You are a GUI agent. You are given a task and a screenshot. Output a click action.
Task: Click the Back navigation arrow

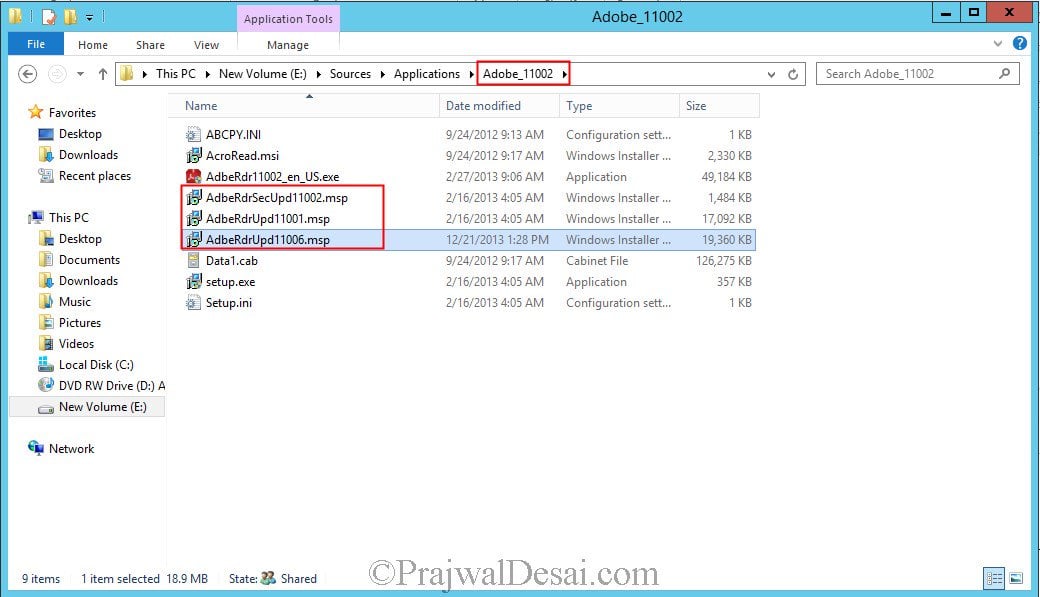pyautogui.click(x=27, y=74)
